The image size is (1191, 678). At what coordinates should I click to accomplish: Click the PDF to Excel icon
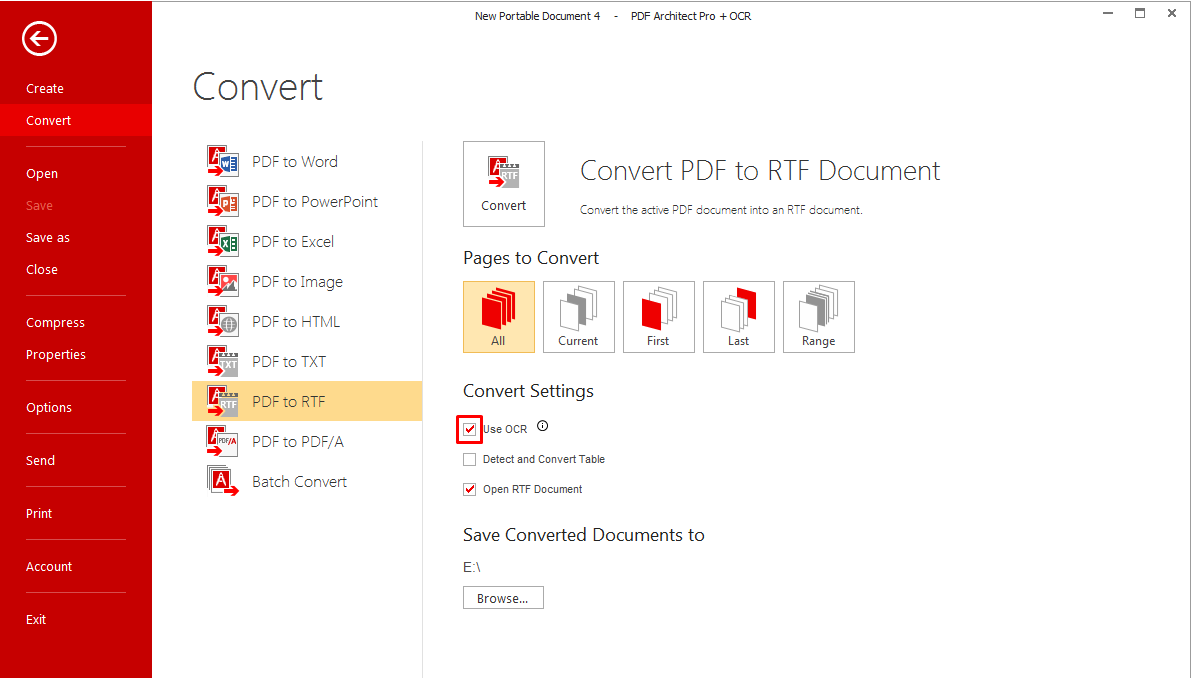pos(223,241)
